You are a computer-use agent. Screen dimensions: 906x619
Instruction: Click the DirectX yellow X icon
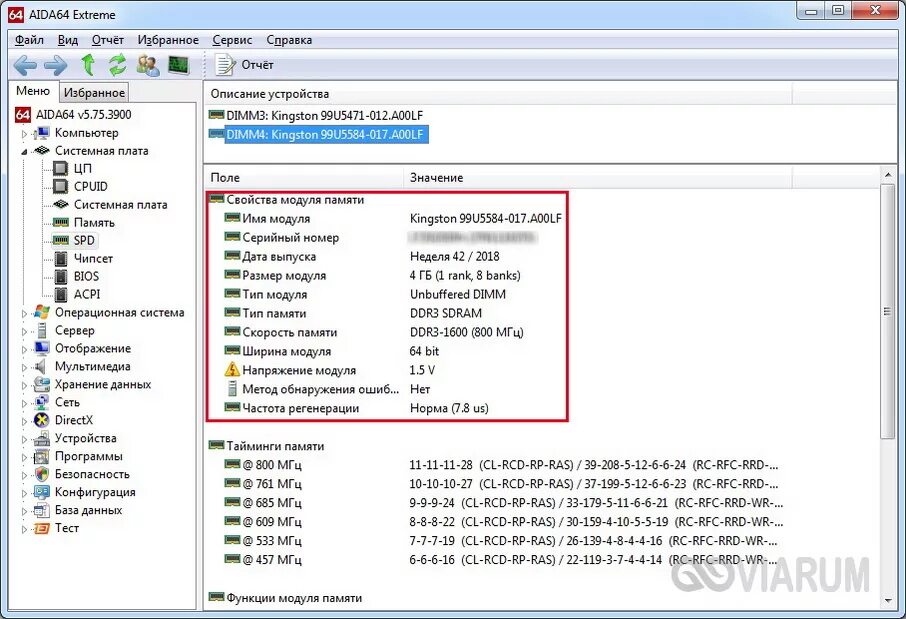42,420
